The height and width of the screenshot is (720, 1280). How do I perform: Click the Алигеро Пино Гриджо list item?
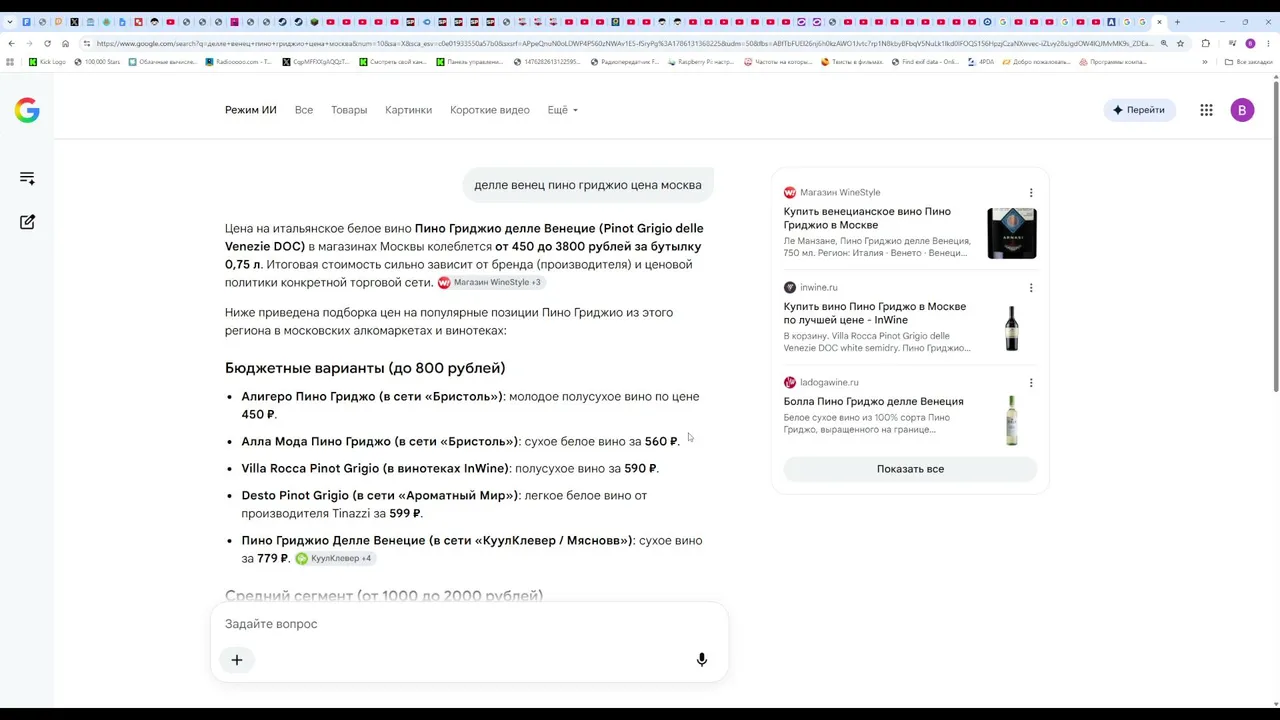(x=470, y=406)
